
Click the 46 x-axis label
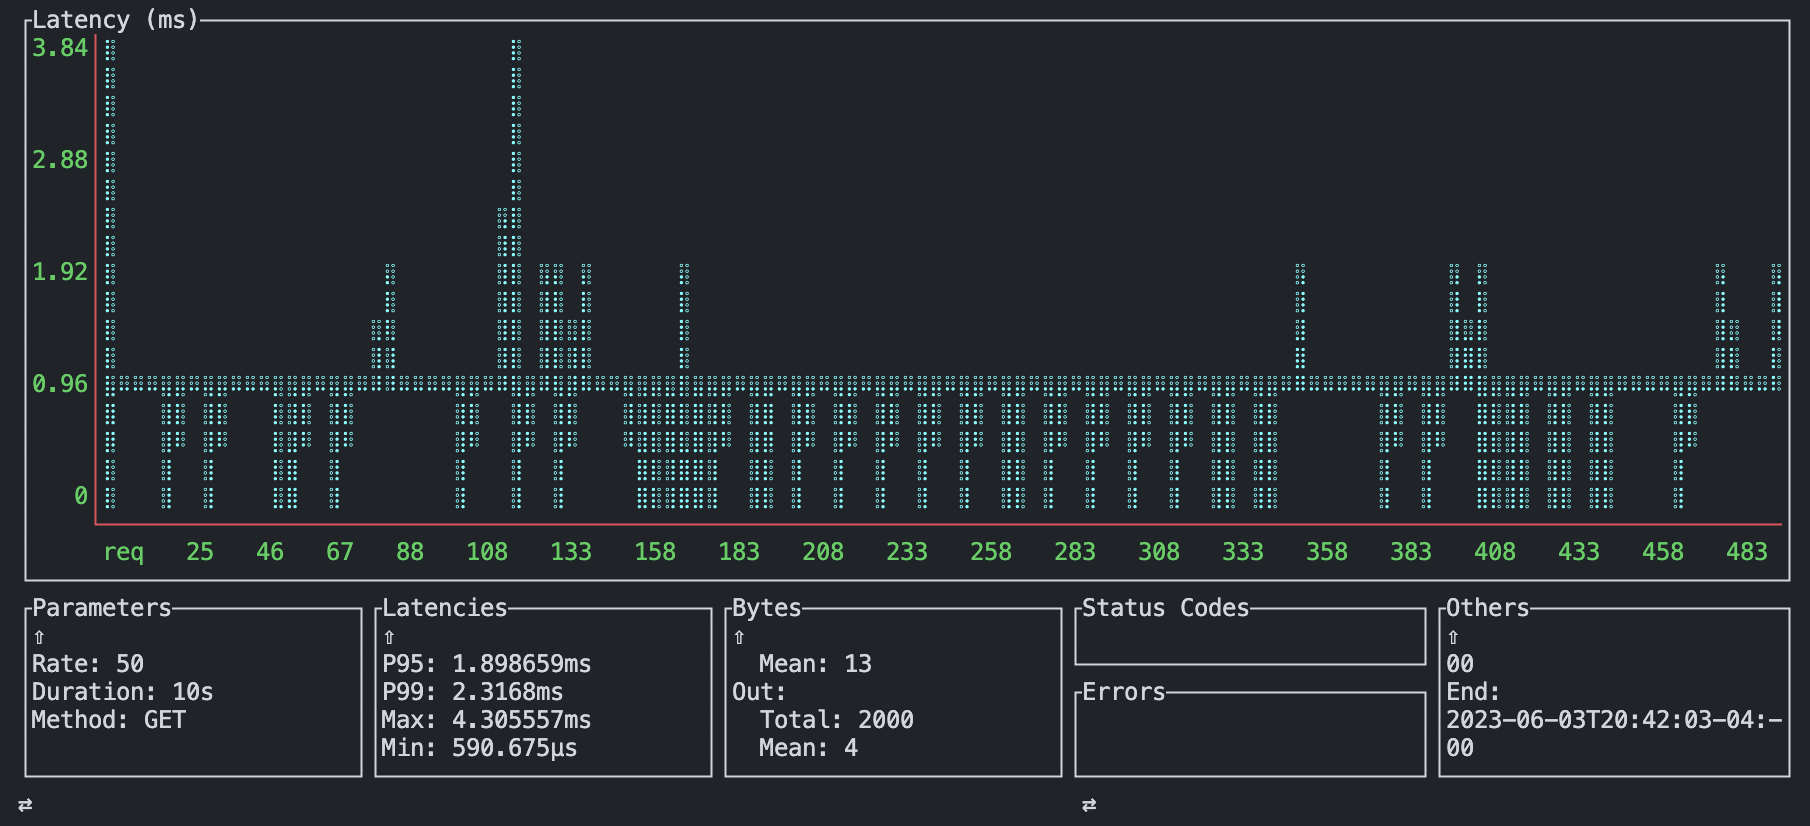pos(270,552)
